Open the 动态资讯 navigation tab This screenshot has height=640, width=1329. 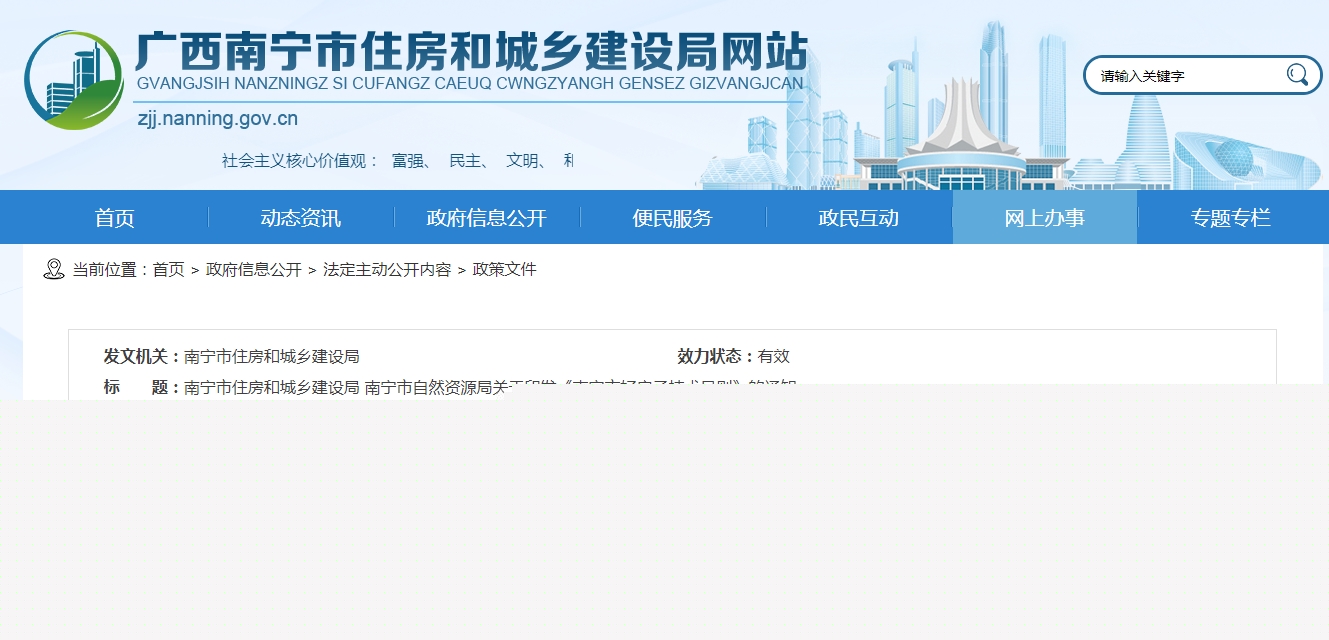[x=301, y=218]
